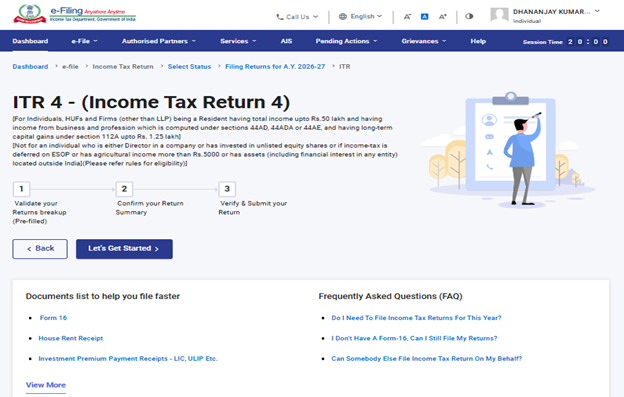Viewport: 624px width, 397px height.
Task: Click the Dashboard breadcrumb link
Action: 30,66
